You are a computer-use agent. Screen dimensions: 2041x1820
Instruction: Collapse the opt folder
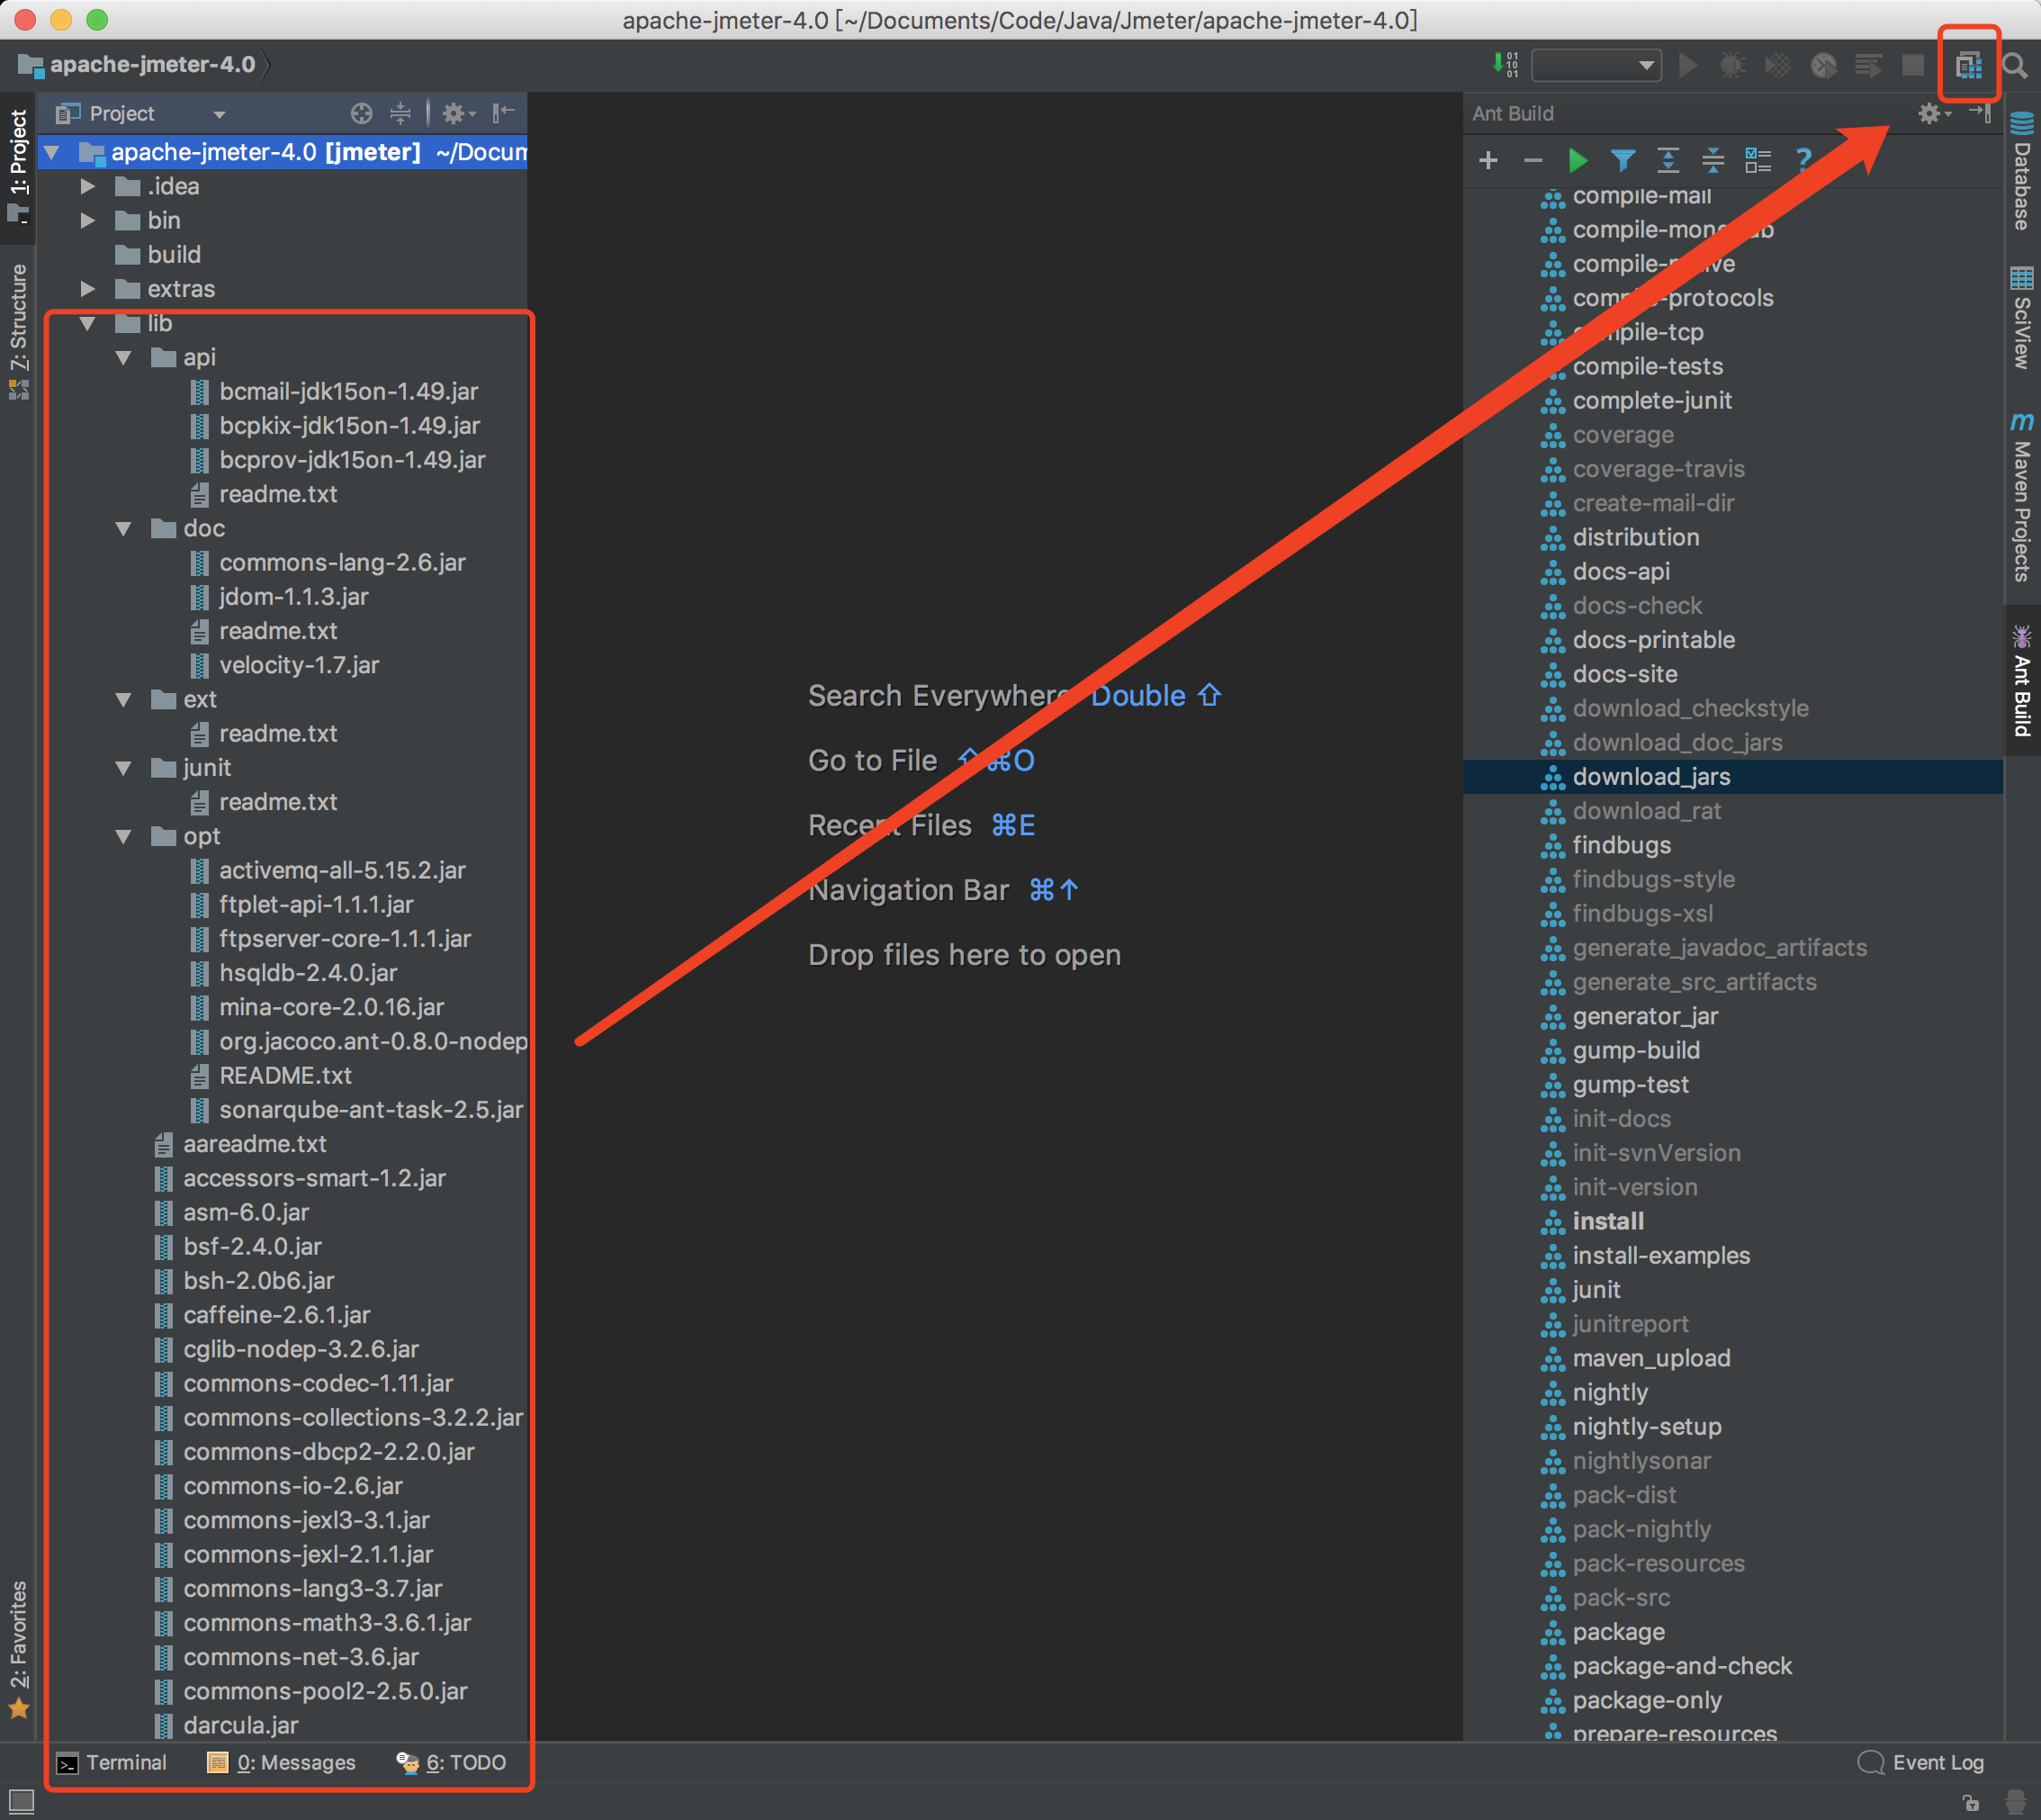point(124,837)
